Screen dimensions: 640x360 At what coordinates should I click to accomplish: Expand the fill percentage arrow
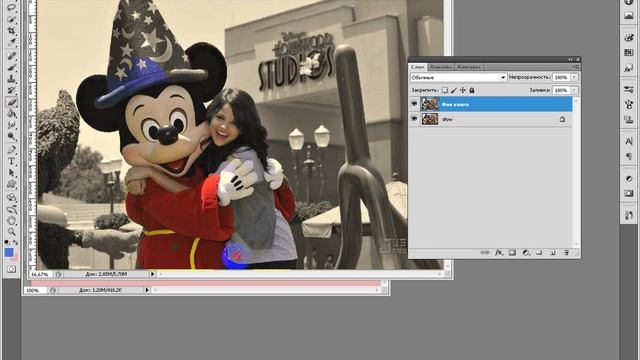pyautogui.click(x=574, y=90)
